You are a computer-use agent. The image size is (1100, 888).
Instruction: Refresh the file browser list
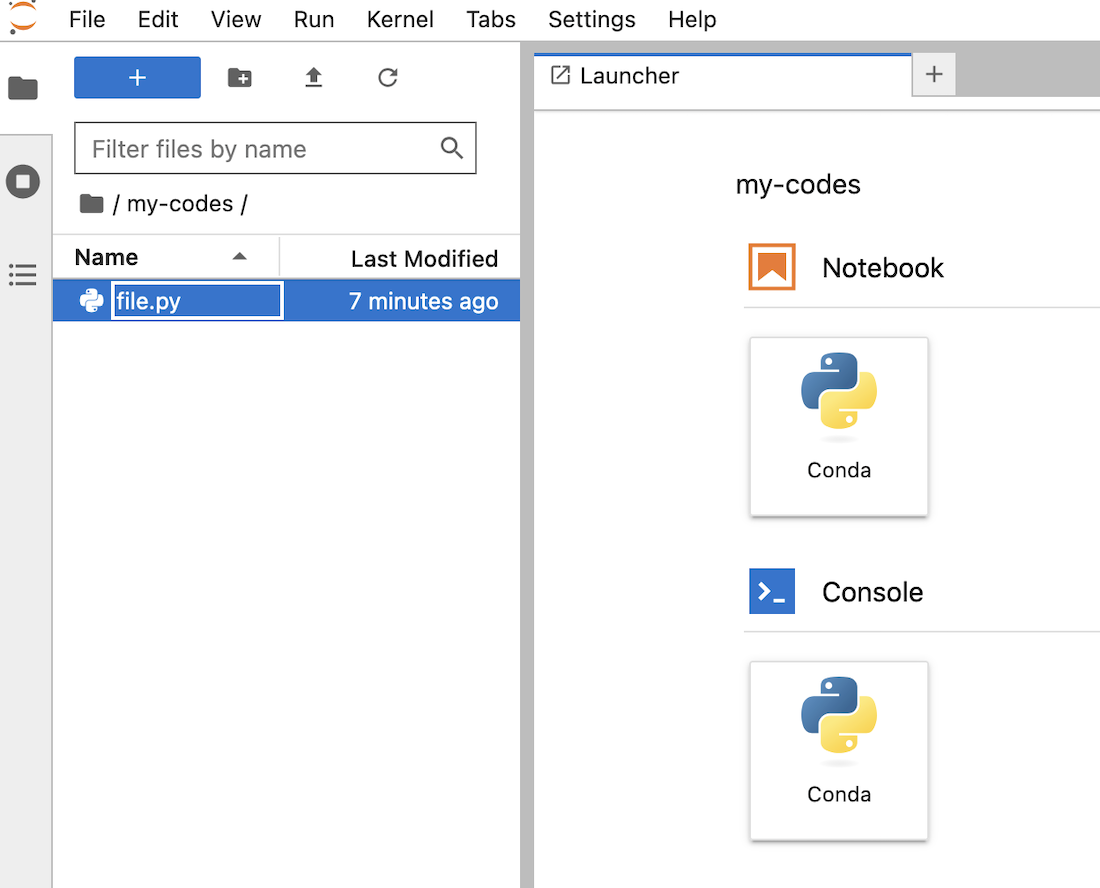(x=388, y=78)
